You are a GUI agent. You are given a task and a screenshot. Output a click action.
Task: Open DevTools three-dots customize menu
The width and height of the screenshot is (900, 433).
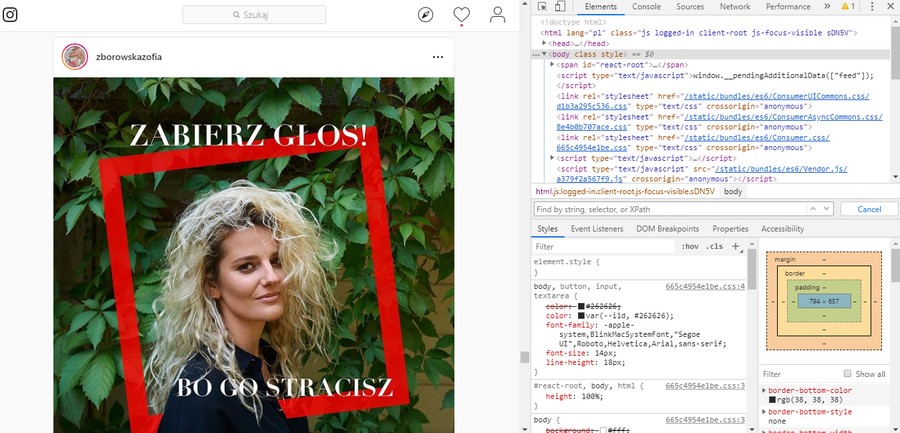tap(872, 6)
